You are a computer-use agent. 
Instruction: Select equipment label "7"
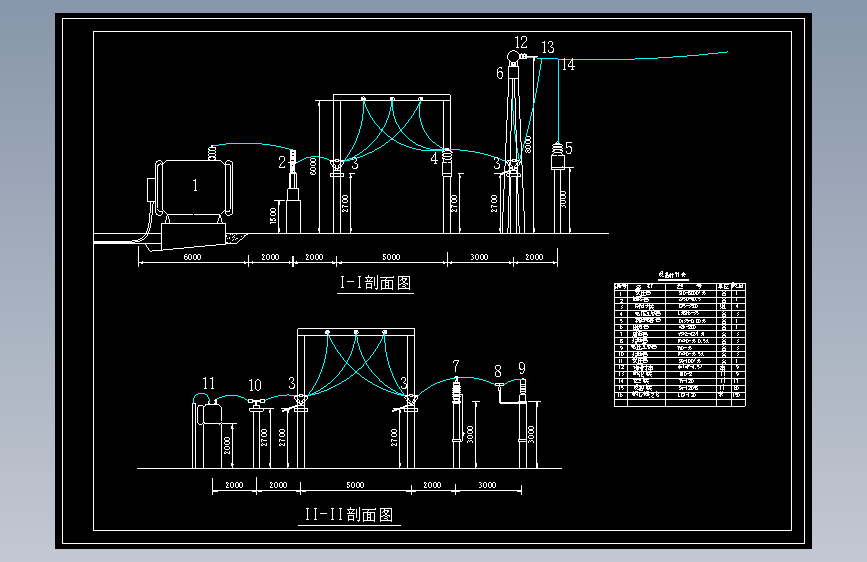pos(456,366)
